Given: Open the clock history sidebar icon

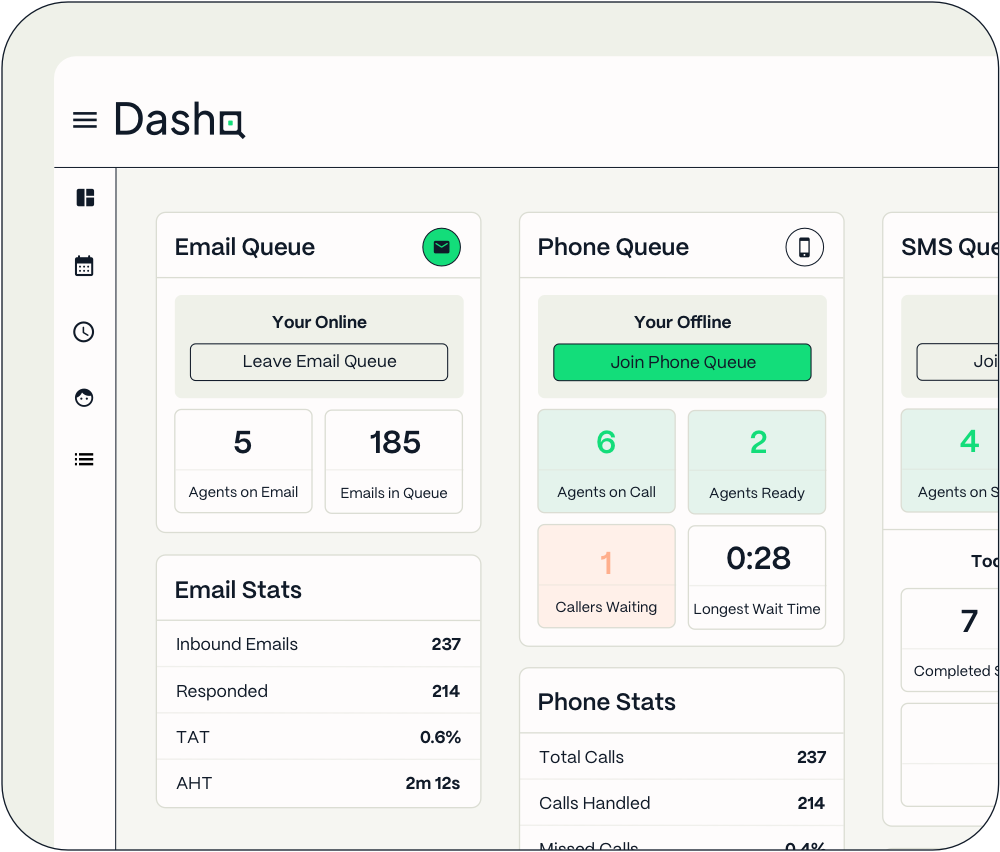Looking at the screenshot, I should coord(84,332).
